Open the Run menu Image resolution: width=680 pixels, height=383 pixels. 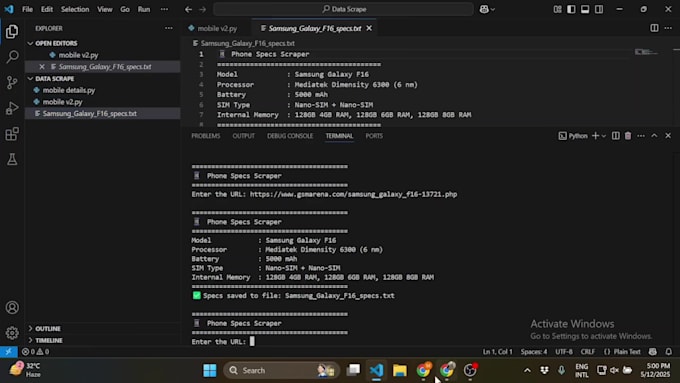coord(144,9)
